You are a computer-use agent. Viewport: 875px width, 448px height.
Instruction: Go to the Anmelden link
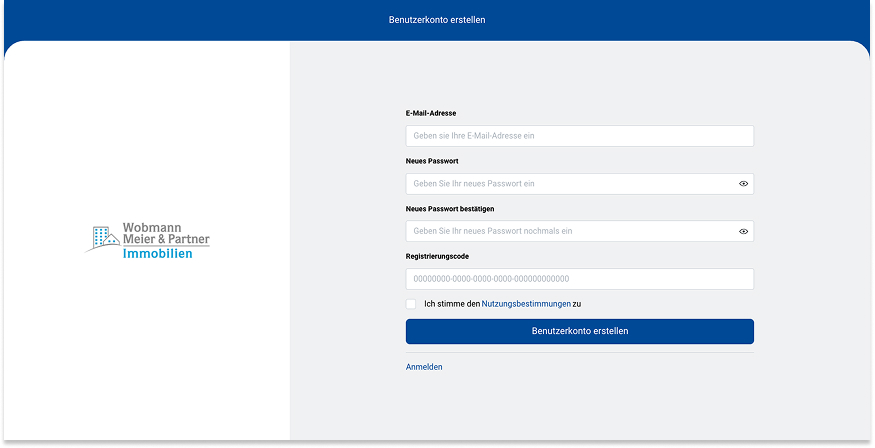pos(424,367)
